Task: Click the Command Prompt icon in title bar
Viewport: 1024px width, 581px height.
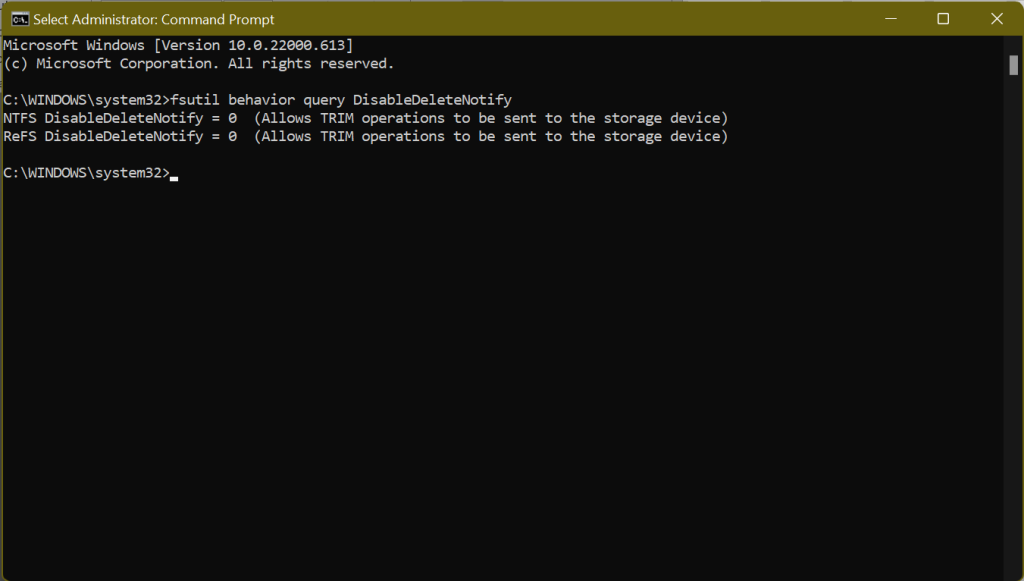Action: pos(18,19)
